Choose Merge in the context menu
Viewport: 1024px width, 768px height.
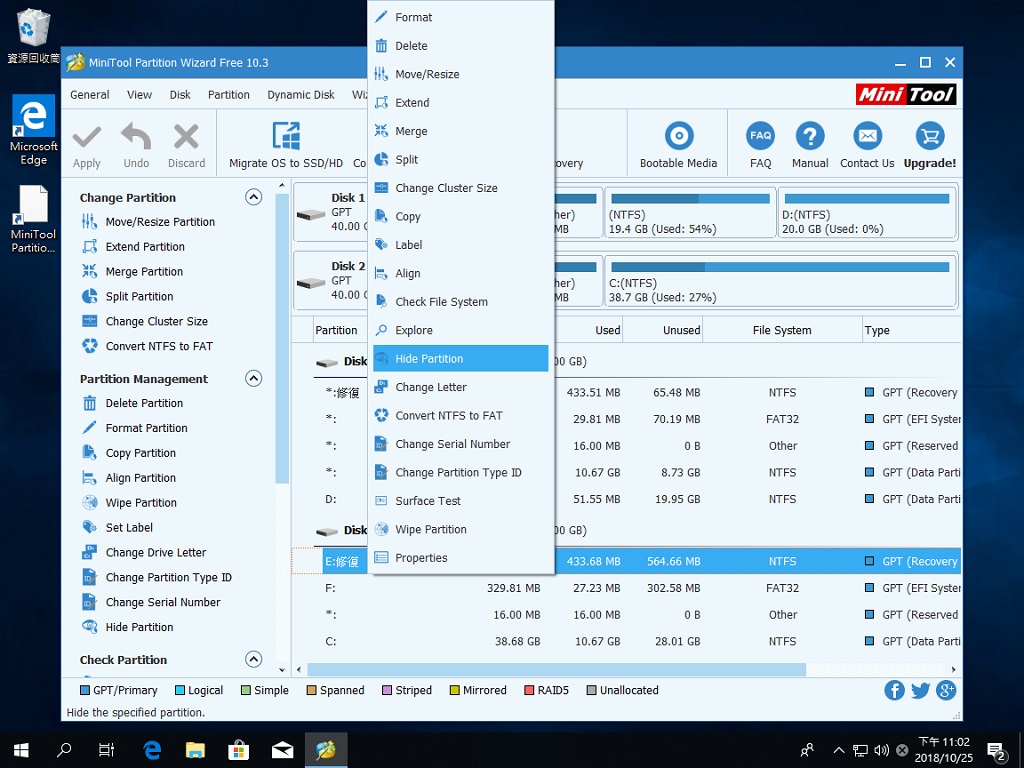pos(460,131)
